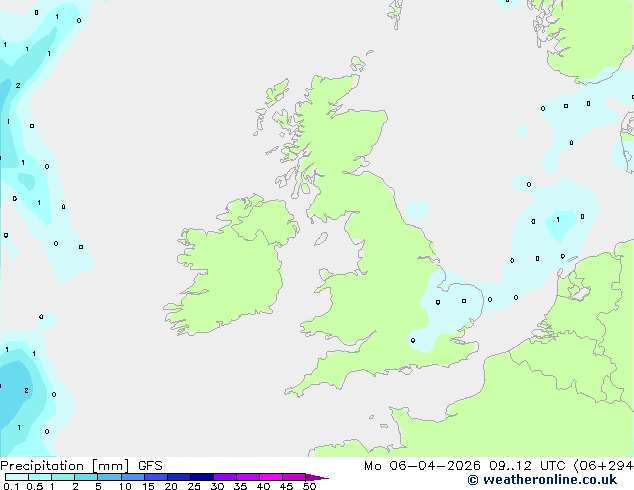Select the 35–40 mm legend color box

click(247, 477)
